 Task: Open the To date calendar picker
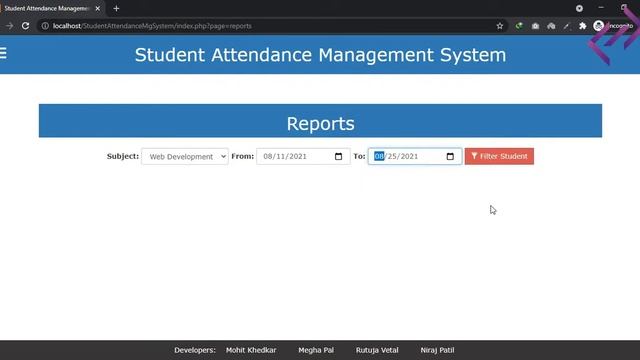coord(450,156)
